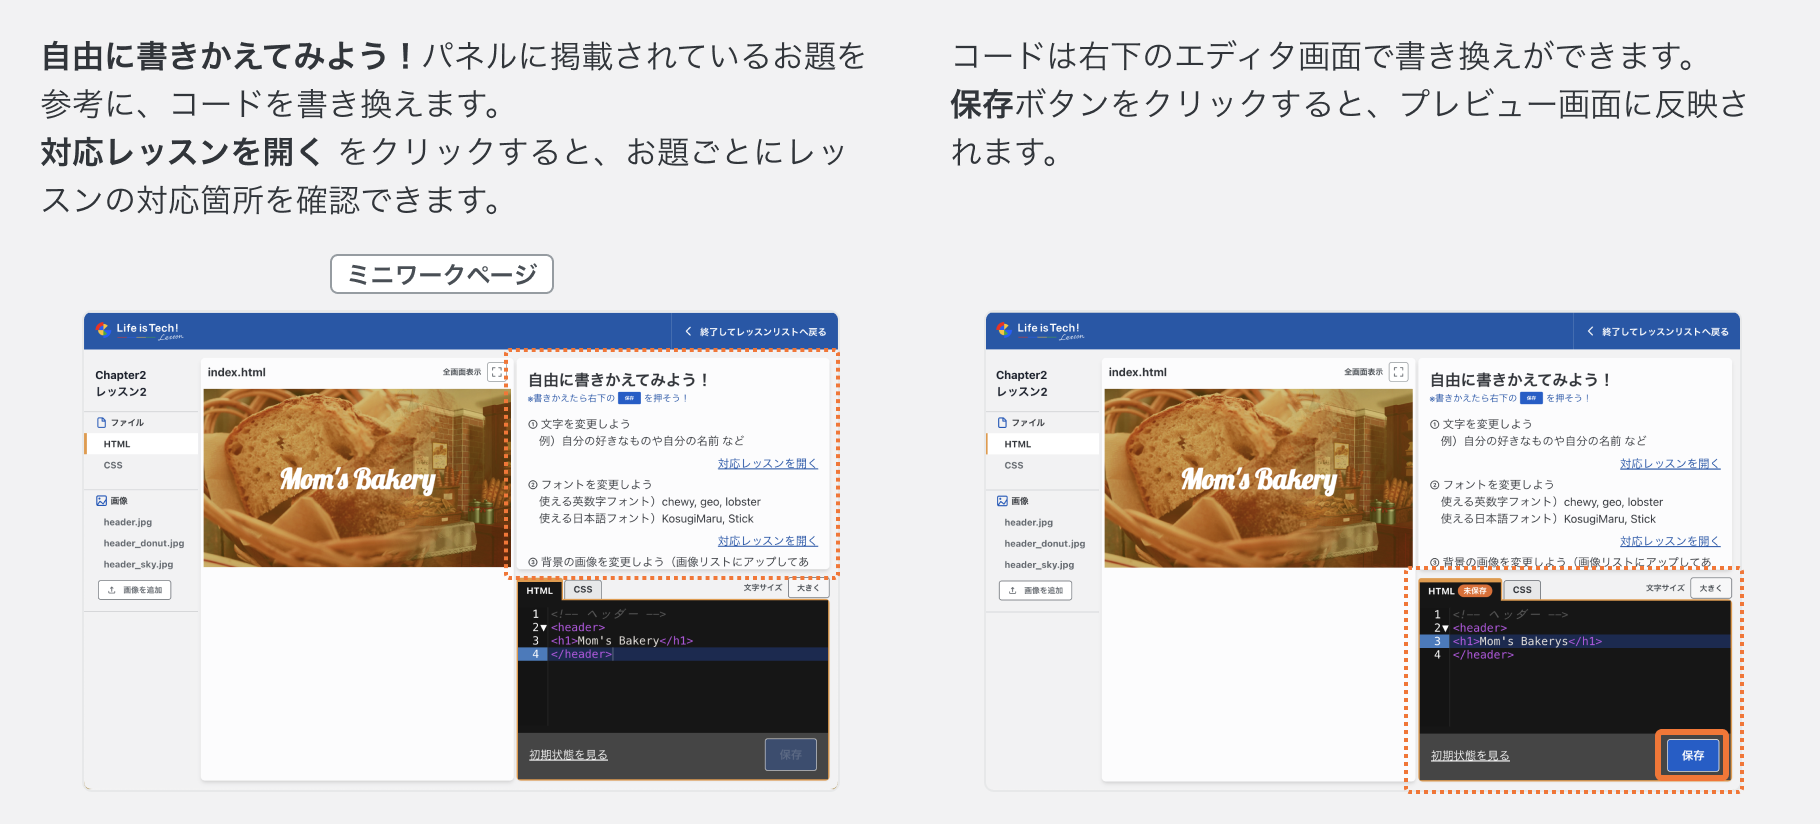Click greyed 保存 button in left screenshot
1820x824 pixels.
pyautogui.click(x=791, y=755)
